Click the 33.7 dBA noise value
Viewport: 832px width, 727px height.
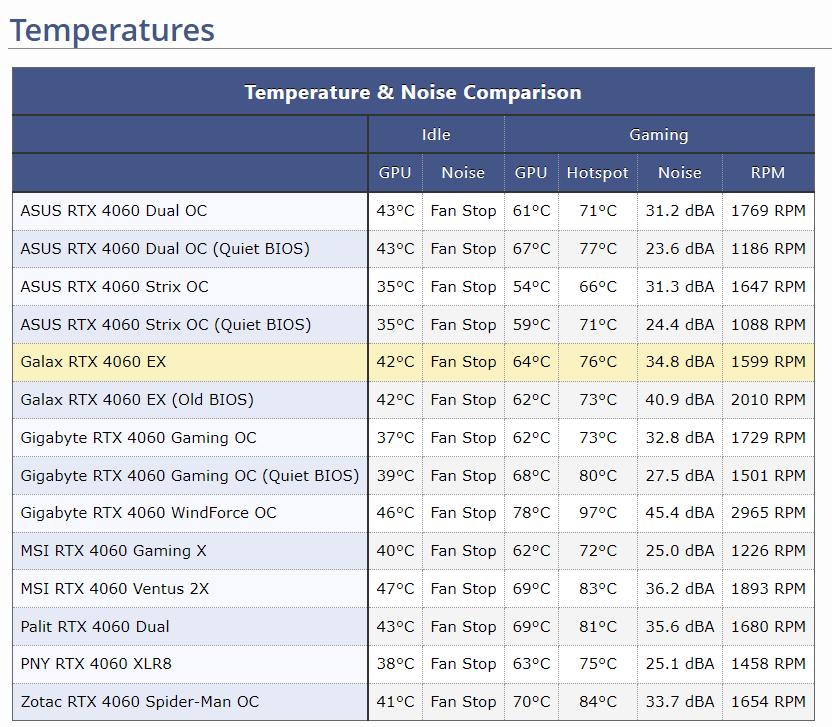pos(680,702)
